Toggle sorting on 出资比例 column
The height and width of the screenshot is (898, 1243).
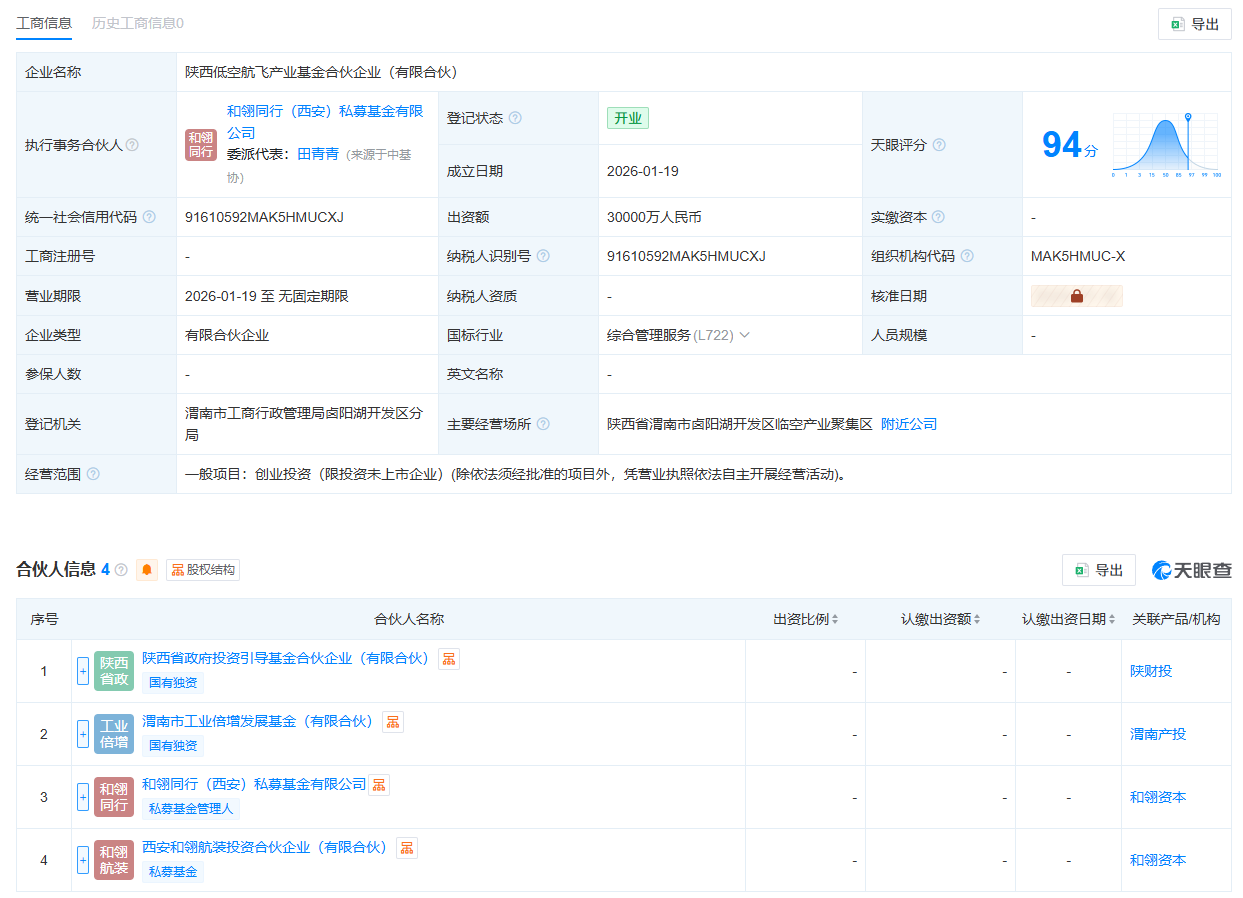coord(835,619)
